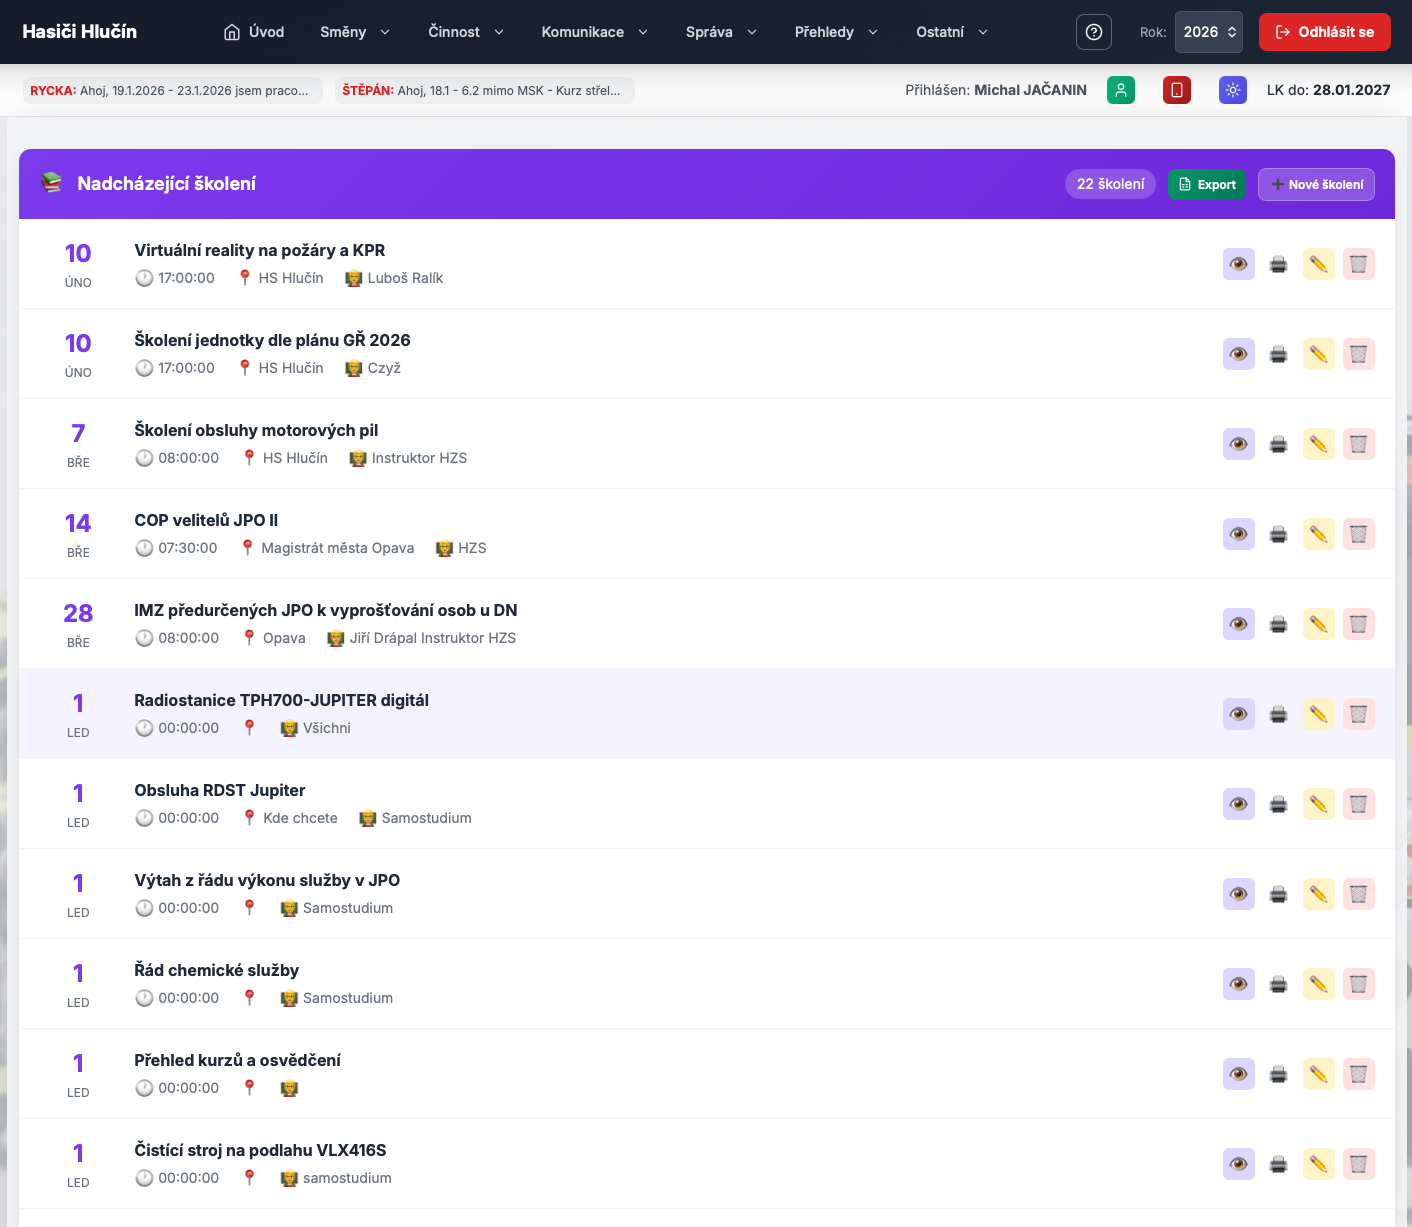The image size is (1412, 1227).
Task: Click the Export button
Action: [1206, 184]
